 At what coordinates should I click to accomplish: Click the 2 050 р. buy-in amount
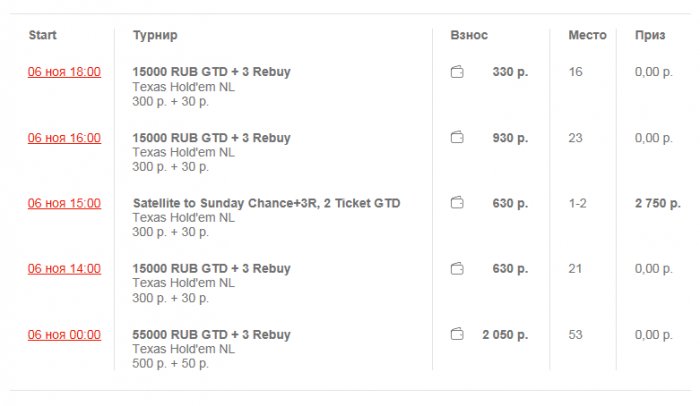coord(504,335)
